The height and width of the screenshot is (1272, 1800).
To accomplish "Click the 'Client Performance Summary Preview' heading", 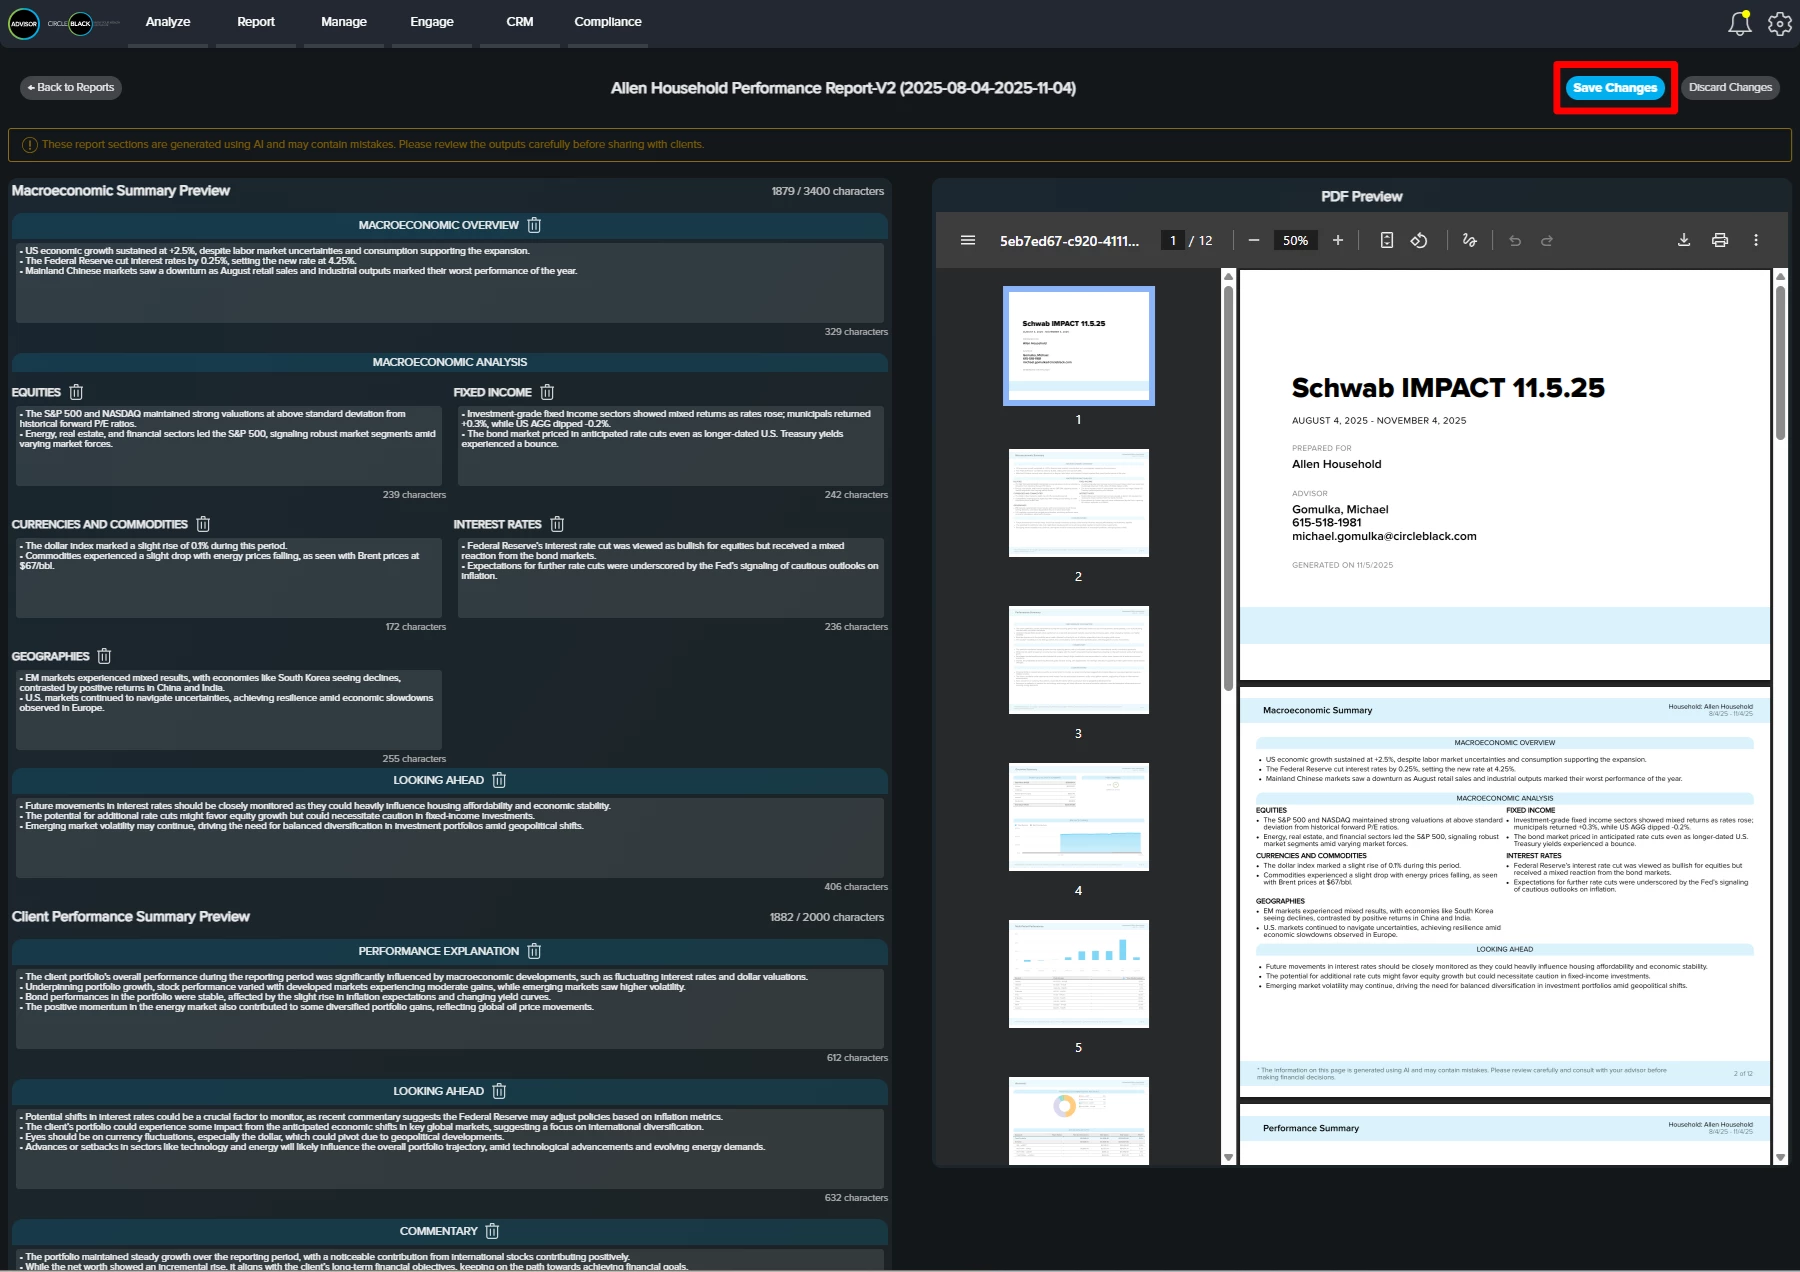I will (x=131, y=917).
